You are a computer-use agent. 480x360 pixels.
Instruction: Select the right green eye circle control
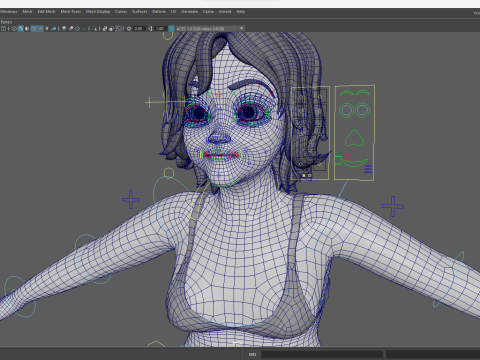pyautogui.click(x=362, y=110)
